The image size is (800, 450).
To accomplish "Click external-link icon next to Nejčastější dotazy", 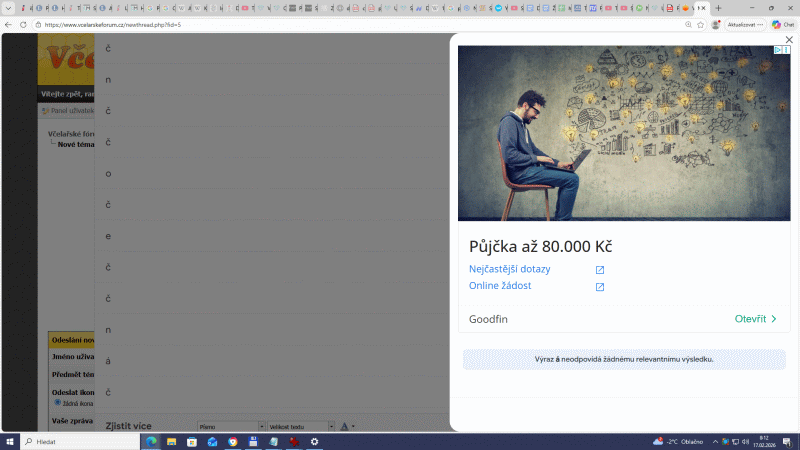I will [x=599, y=270].
